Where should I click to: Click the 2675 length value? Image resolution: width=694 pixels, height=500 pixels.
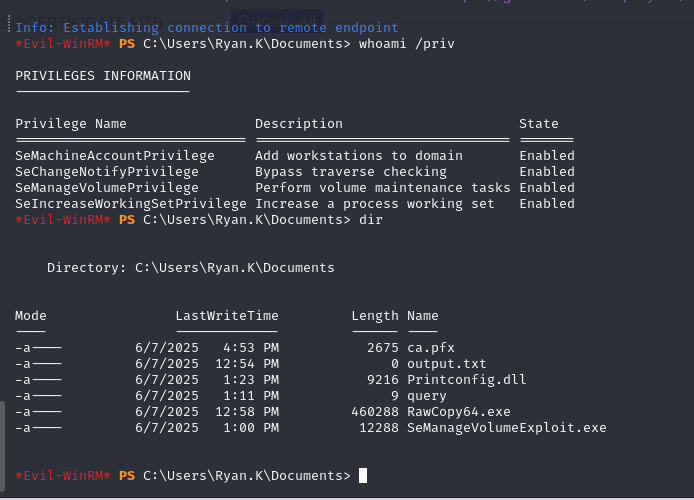click(383, 348)
